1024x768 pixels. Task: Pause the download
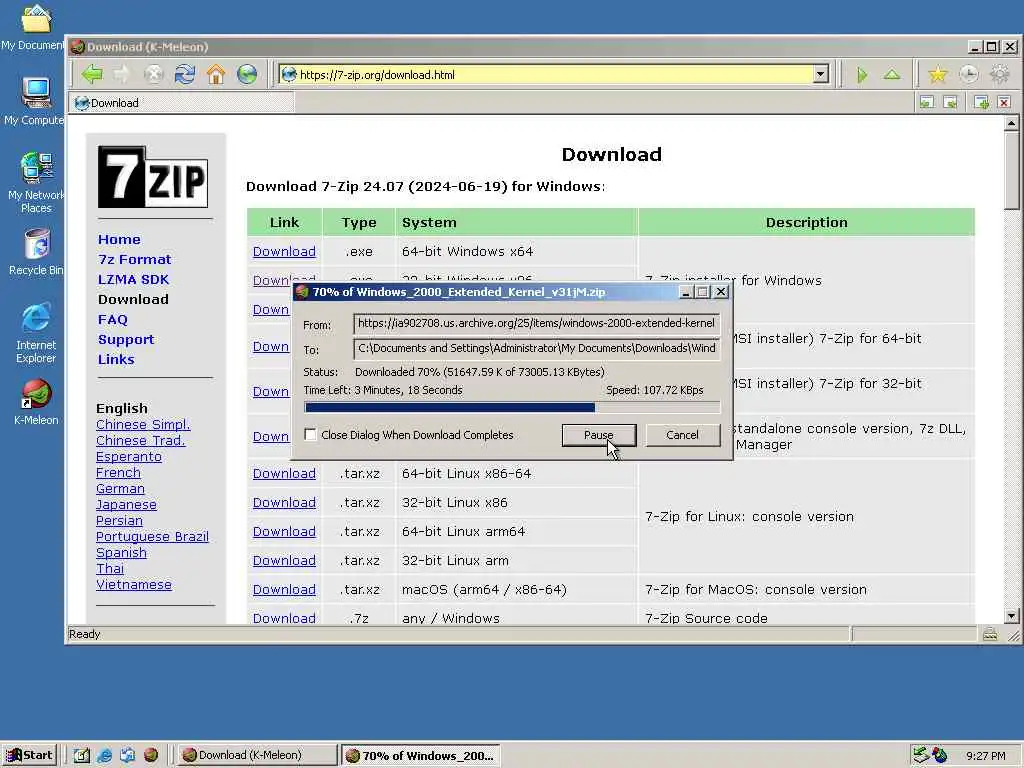click(x=598, y=435)
